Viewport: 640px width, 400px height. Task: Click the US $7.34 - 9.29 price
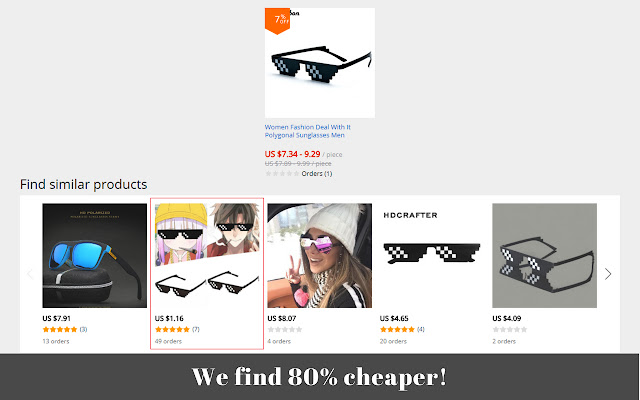[292, 154]
